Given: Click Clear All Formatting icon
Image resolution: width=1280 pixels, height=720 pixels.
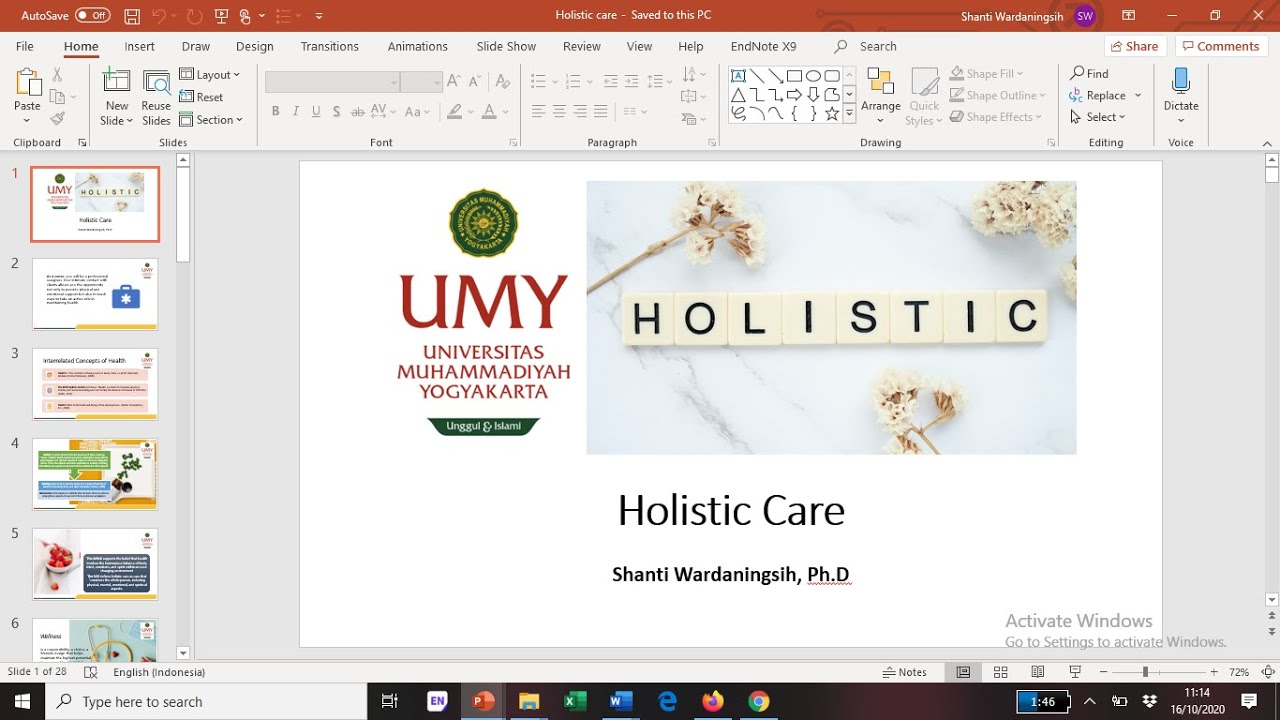Looking at the screenshot, I should 501,82.
